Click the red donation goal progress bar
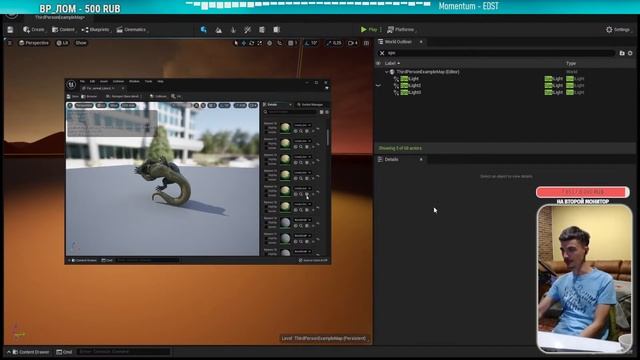640x360 pixels. 582,192
